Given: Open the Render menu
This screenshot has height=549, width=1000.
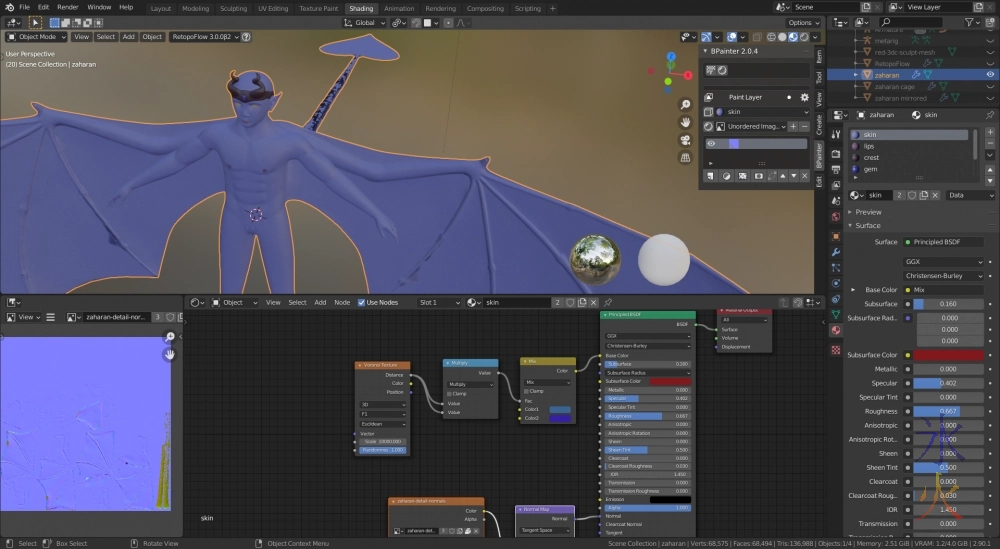Looking at the screenshot, I should pos(68,7).
